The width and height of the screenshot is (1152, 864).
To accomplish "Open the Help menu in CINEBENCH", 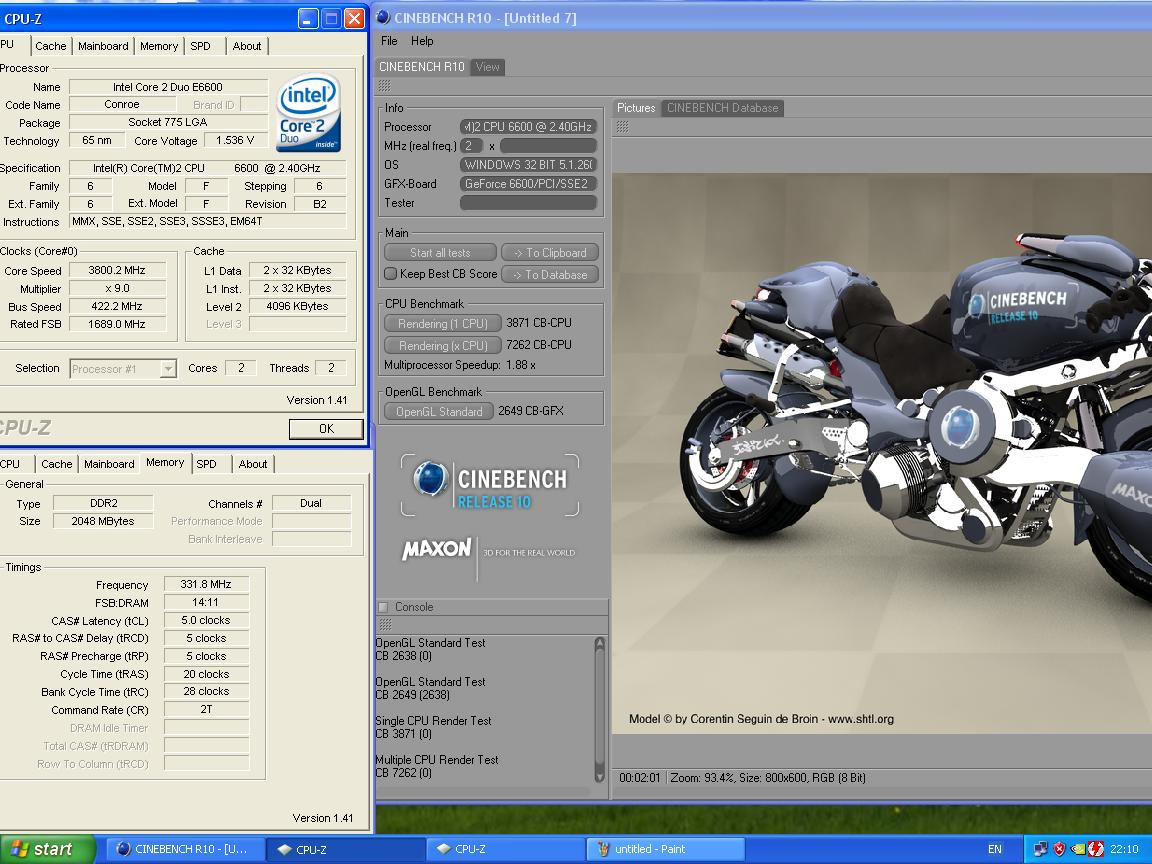I will point(422,41).
